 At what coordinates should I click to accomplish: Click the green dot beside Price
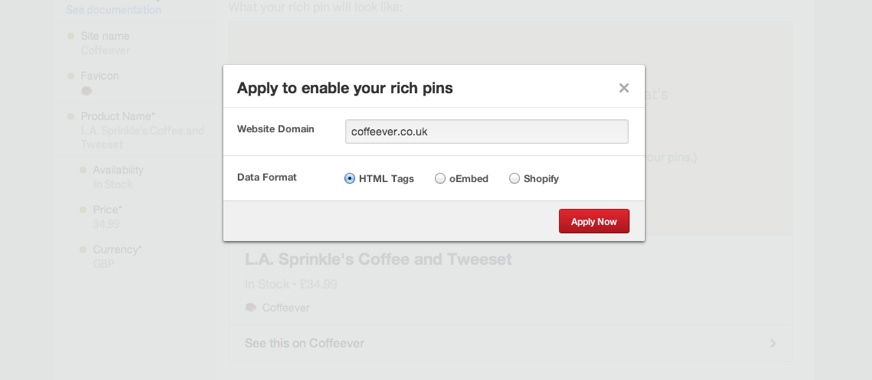pos(83,210)
